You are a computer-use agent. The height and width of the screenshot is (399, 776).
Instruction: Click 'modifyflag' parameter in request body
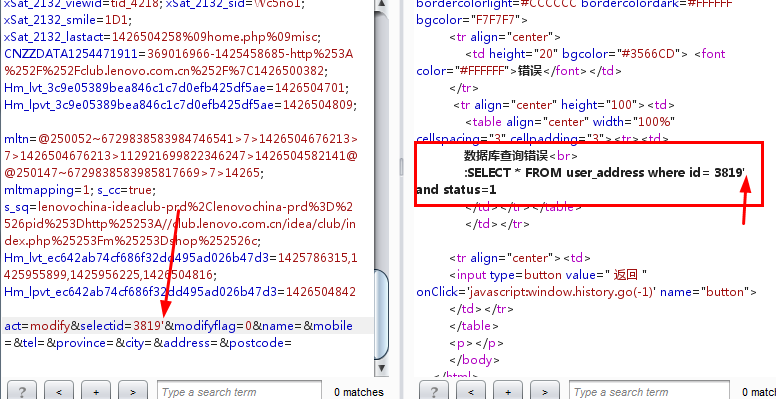(204, 326)
